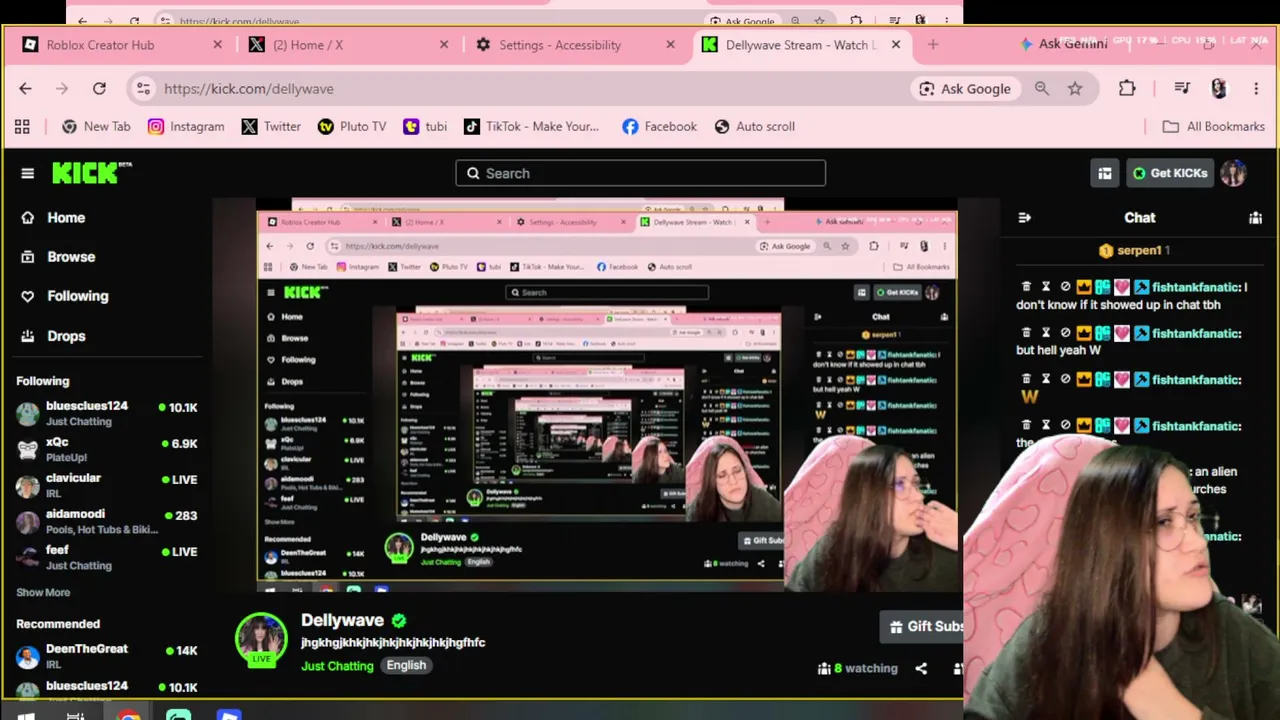
Task: Go back using browser back arrow
Action: (25, 88)
